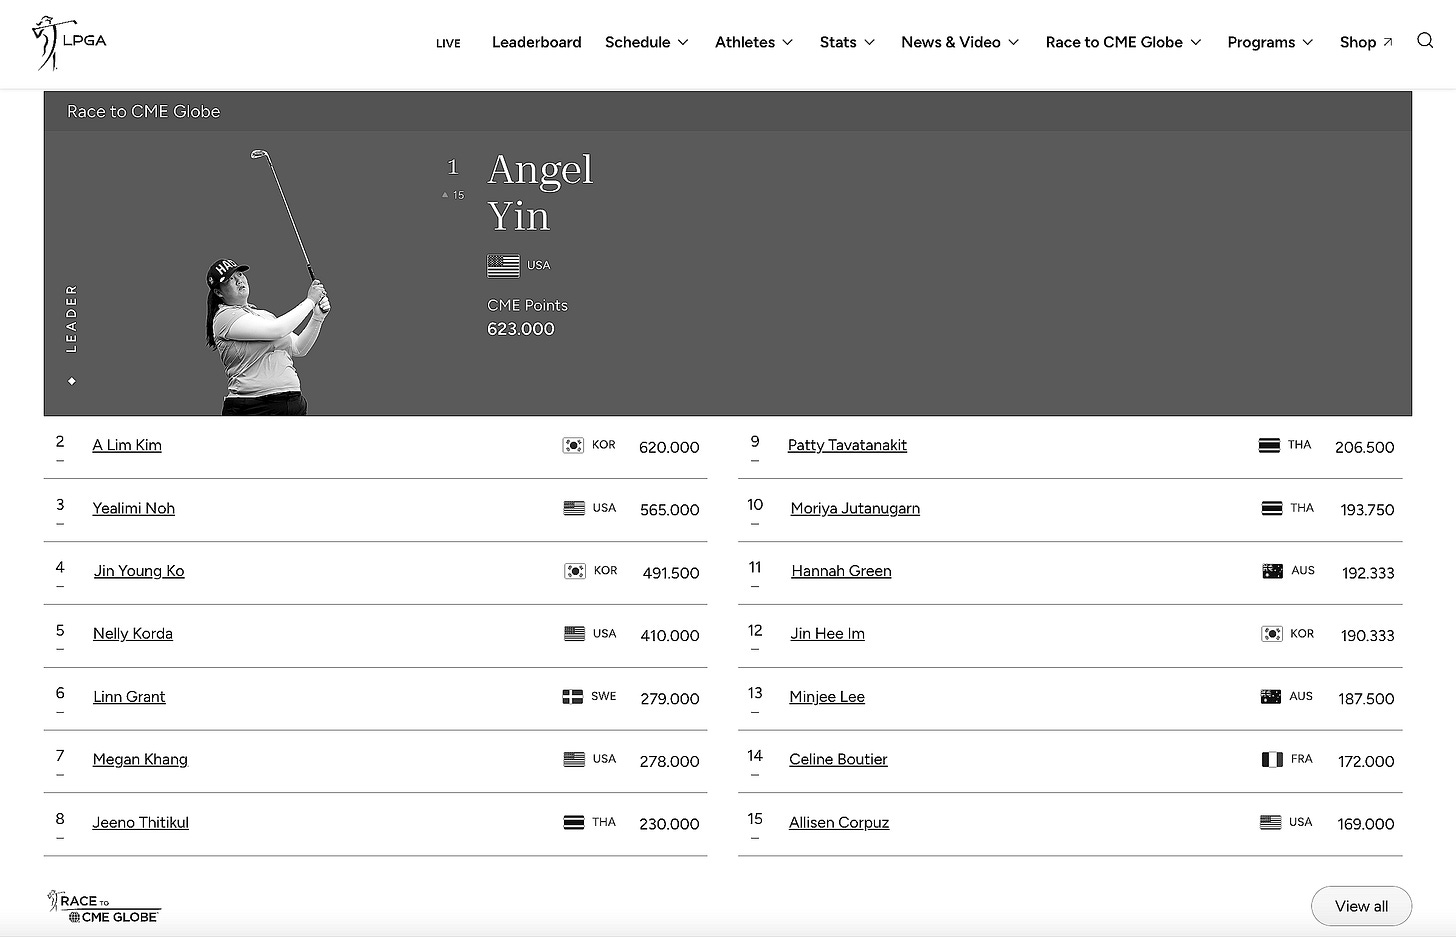The height and width of the screenshot is (937, 1456).
Task: Open Megan Khang player link
Action: point(140,760)
